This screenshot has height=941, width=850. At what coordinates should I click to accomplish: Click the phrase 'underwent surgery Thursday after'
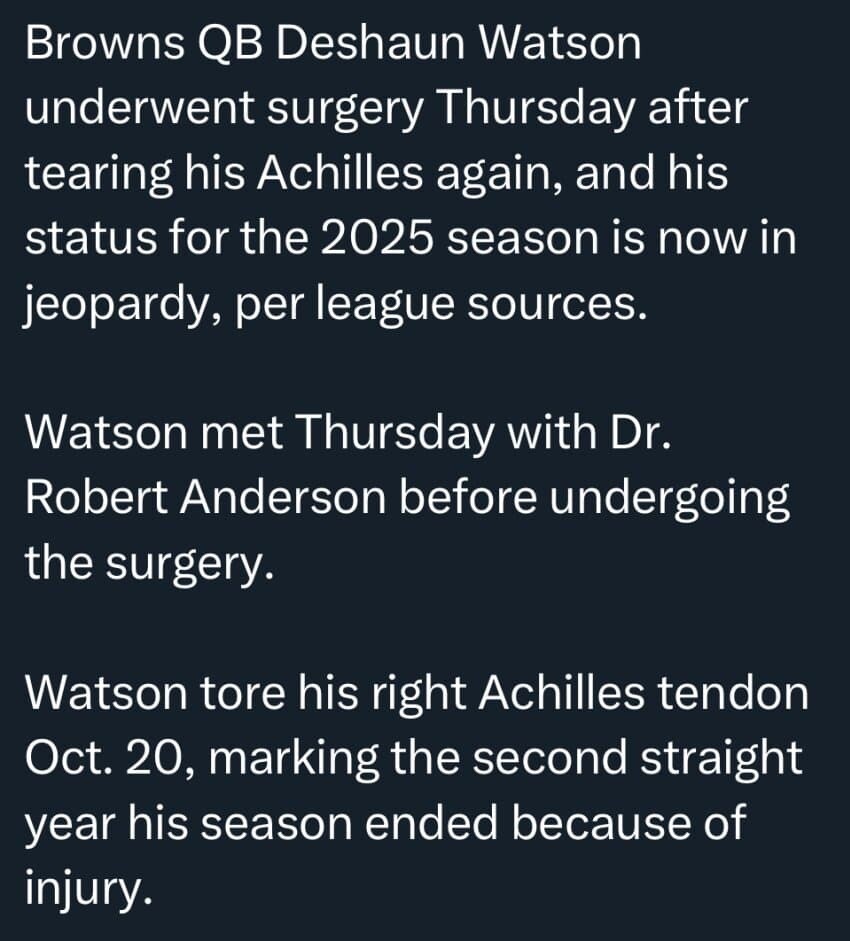[385, 109]
